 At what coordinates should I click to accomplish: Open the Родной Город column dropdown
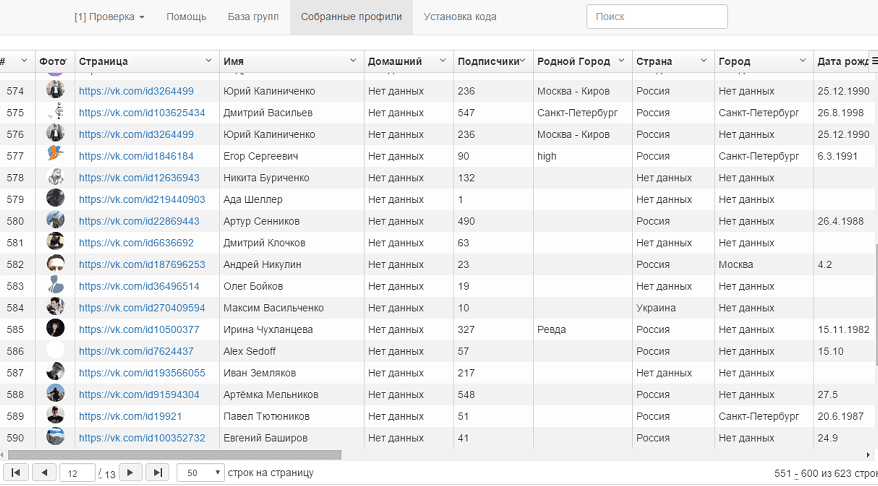[621, 62]
